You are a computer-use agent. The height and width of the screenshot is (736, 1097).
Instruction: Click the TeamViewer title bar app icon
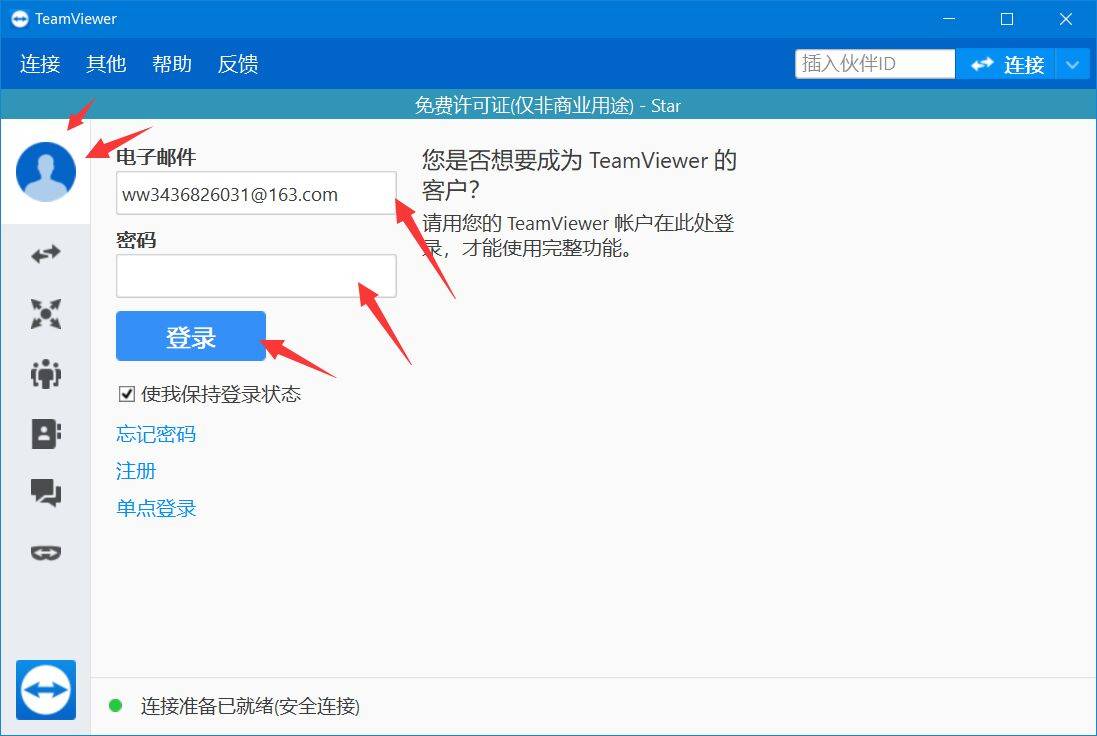(20, 19)
